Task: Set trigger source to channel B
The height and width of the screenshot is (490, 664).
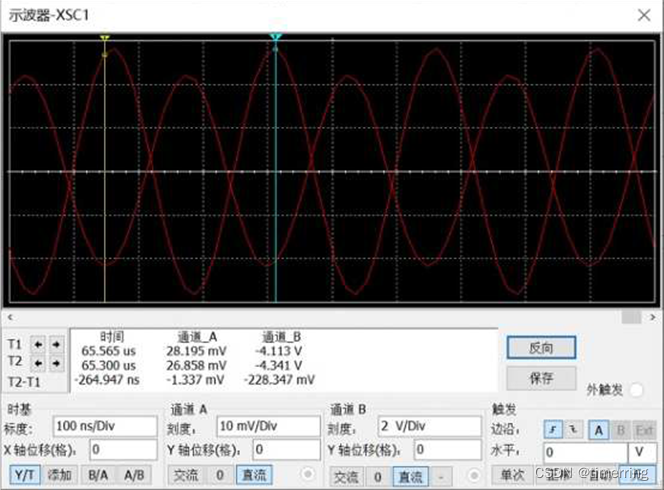Action: point(621,430)
